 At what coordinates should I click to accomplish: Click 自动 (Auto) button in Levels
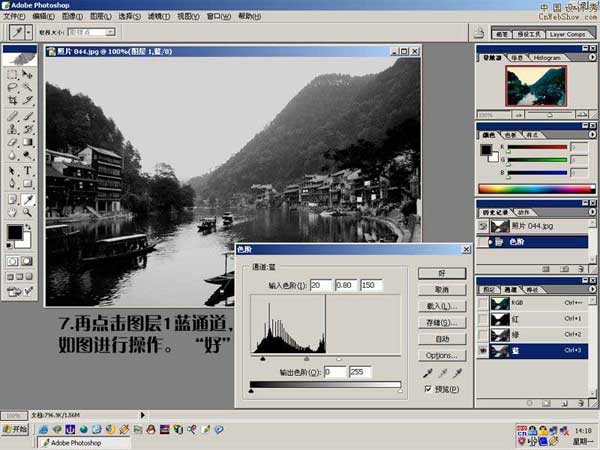click(442, 339)
